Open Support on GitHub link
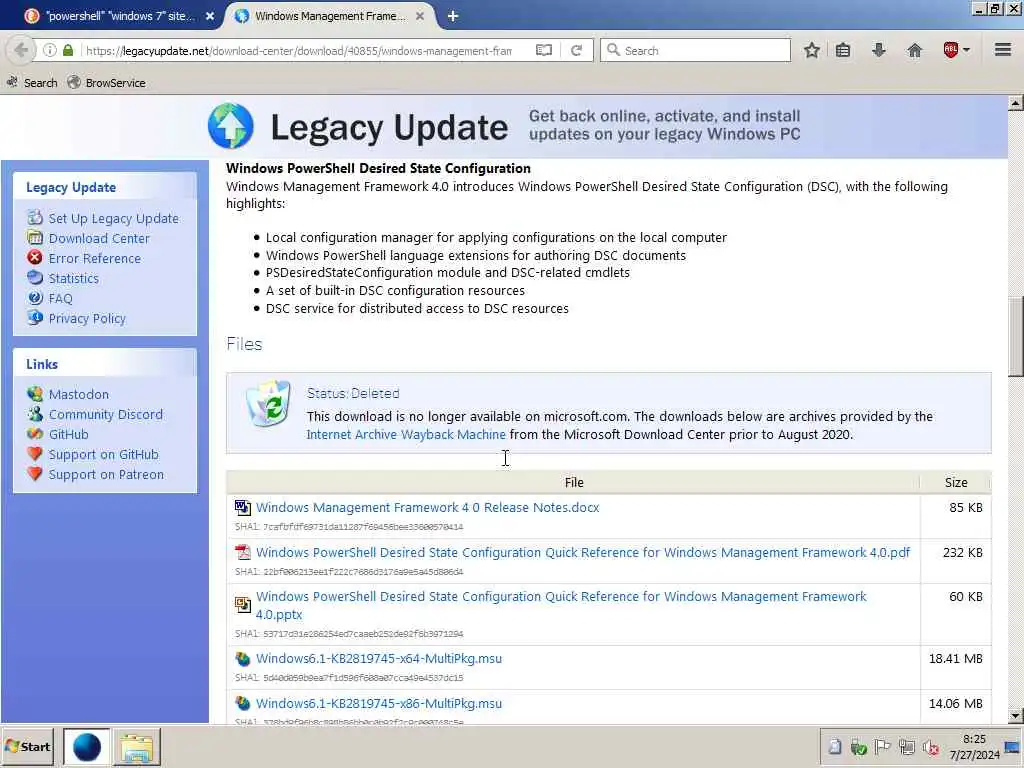Screen dimensions: 1024x768 104,455
